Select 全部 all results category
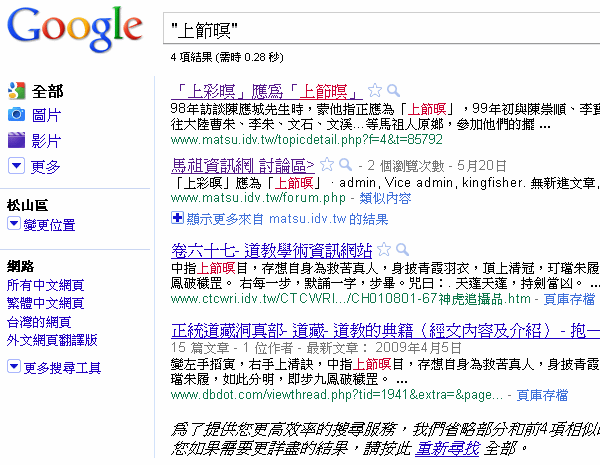This screenshot has width=600, height=465. 47,91
